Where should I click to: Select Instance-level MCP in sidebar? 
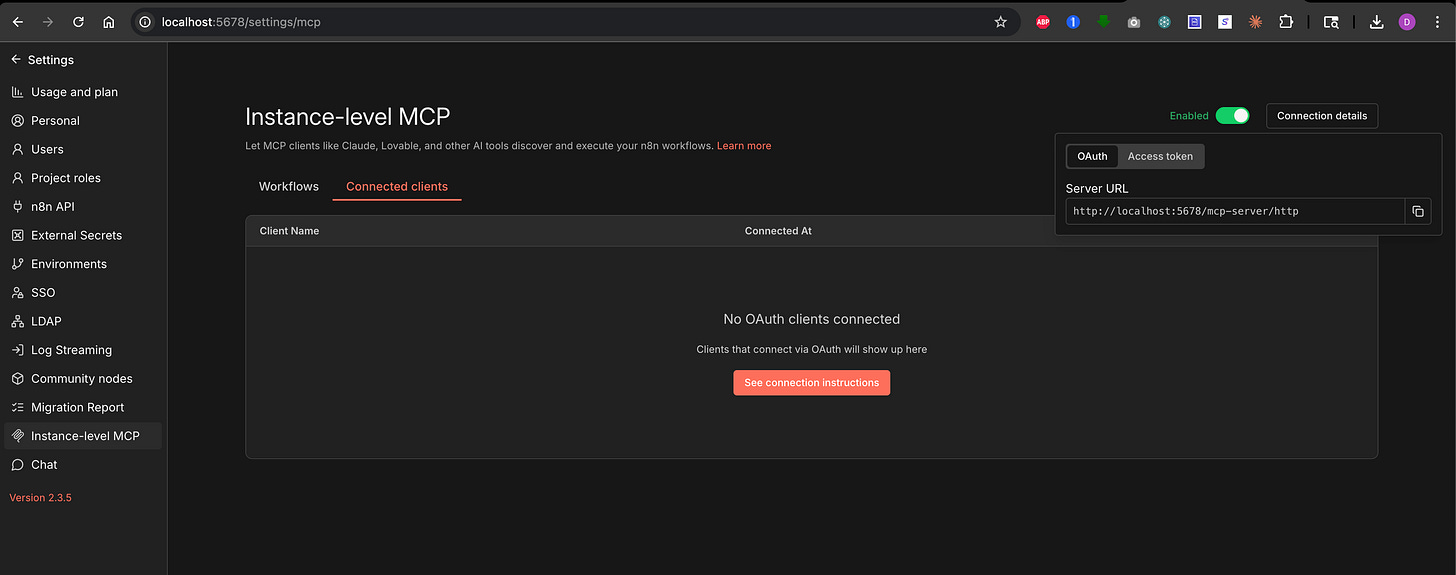pyautogui.click(x=85, y=436)
